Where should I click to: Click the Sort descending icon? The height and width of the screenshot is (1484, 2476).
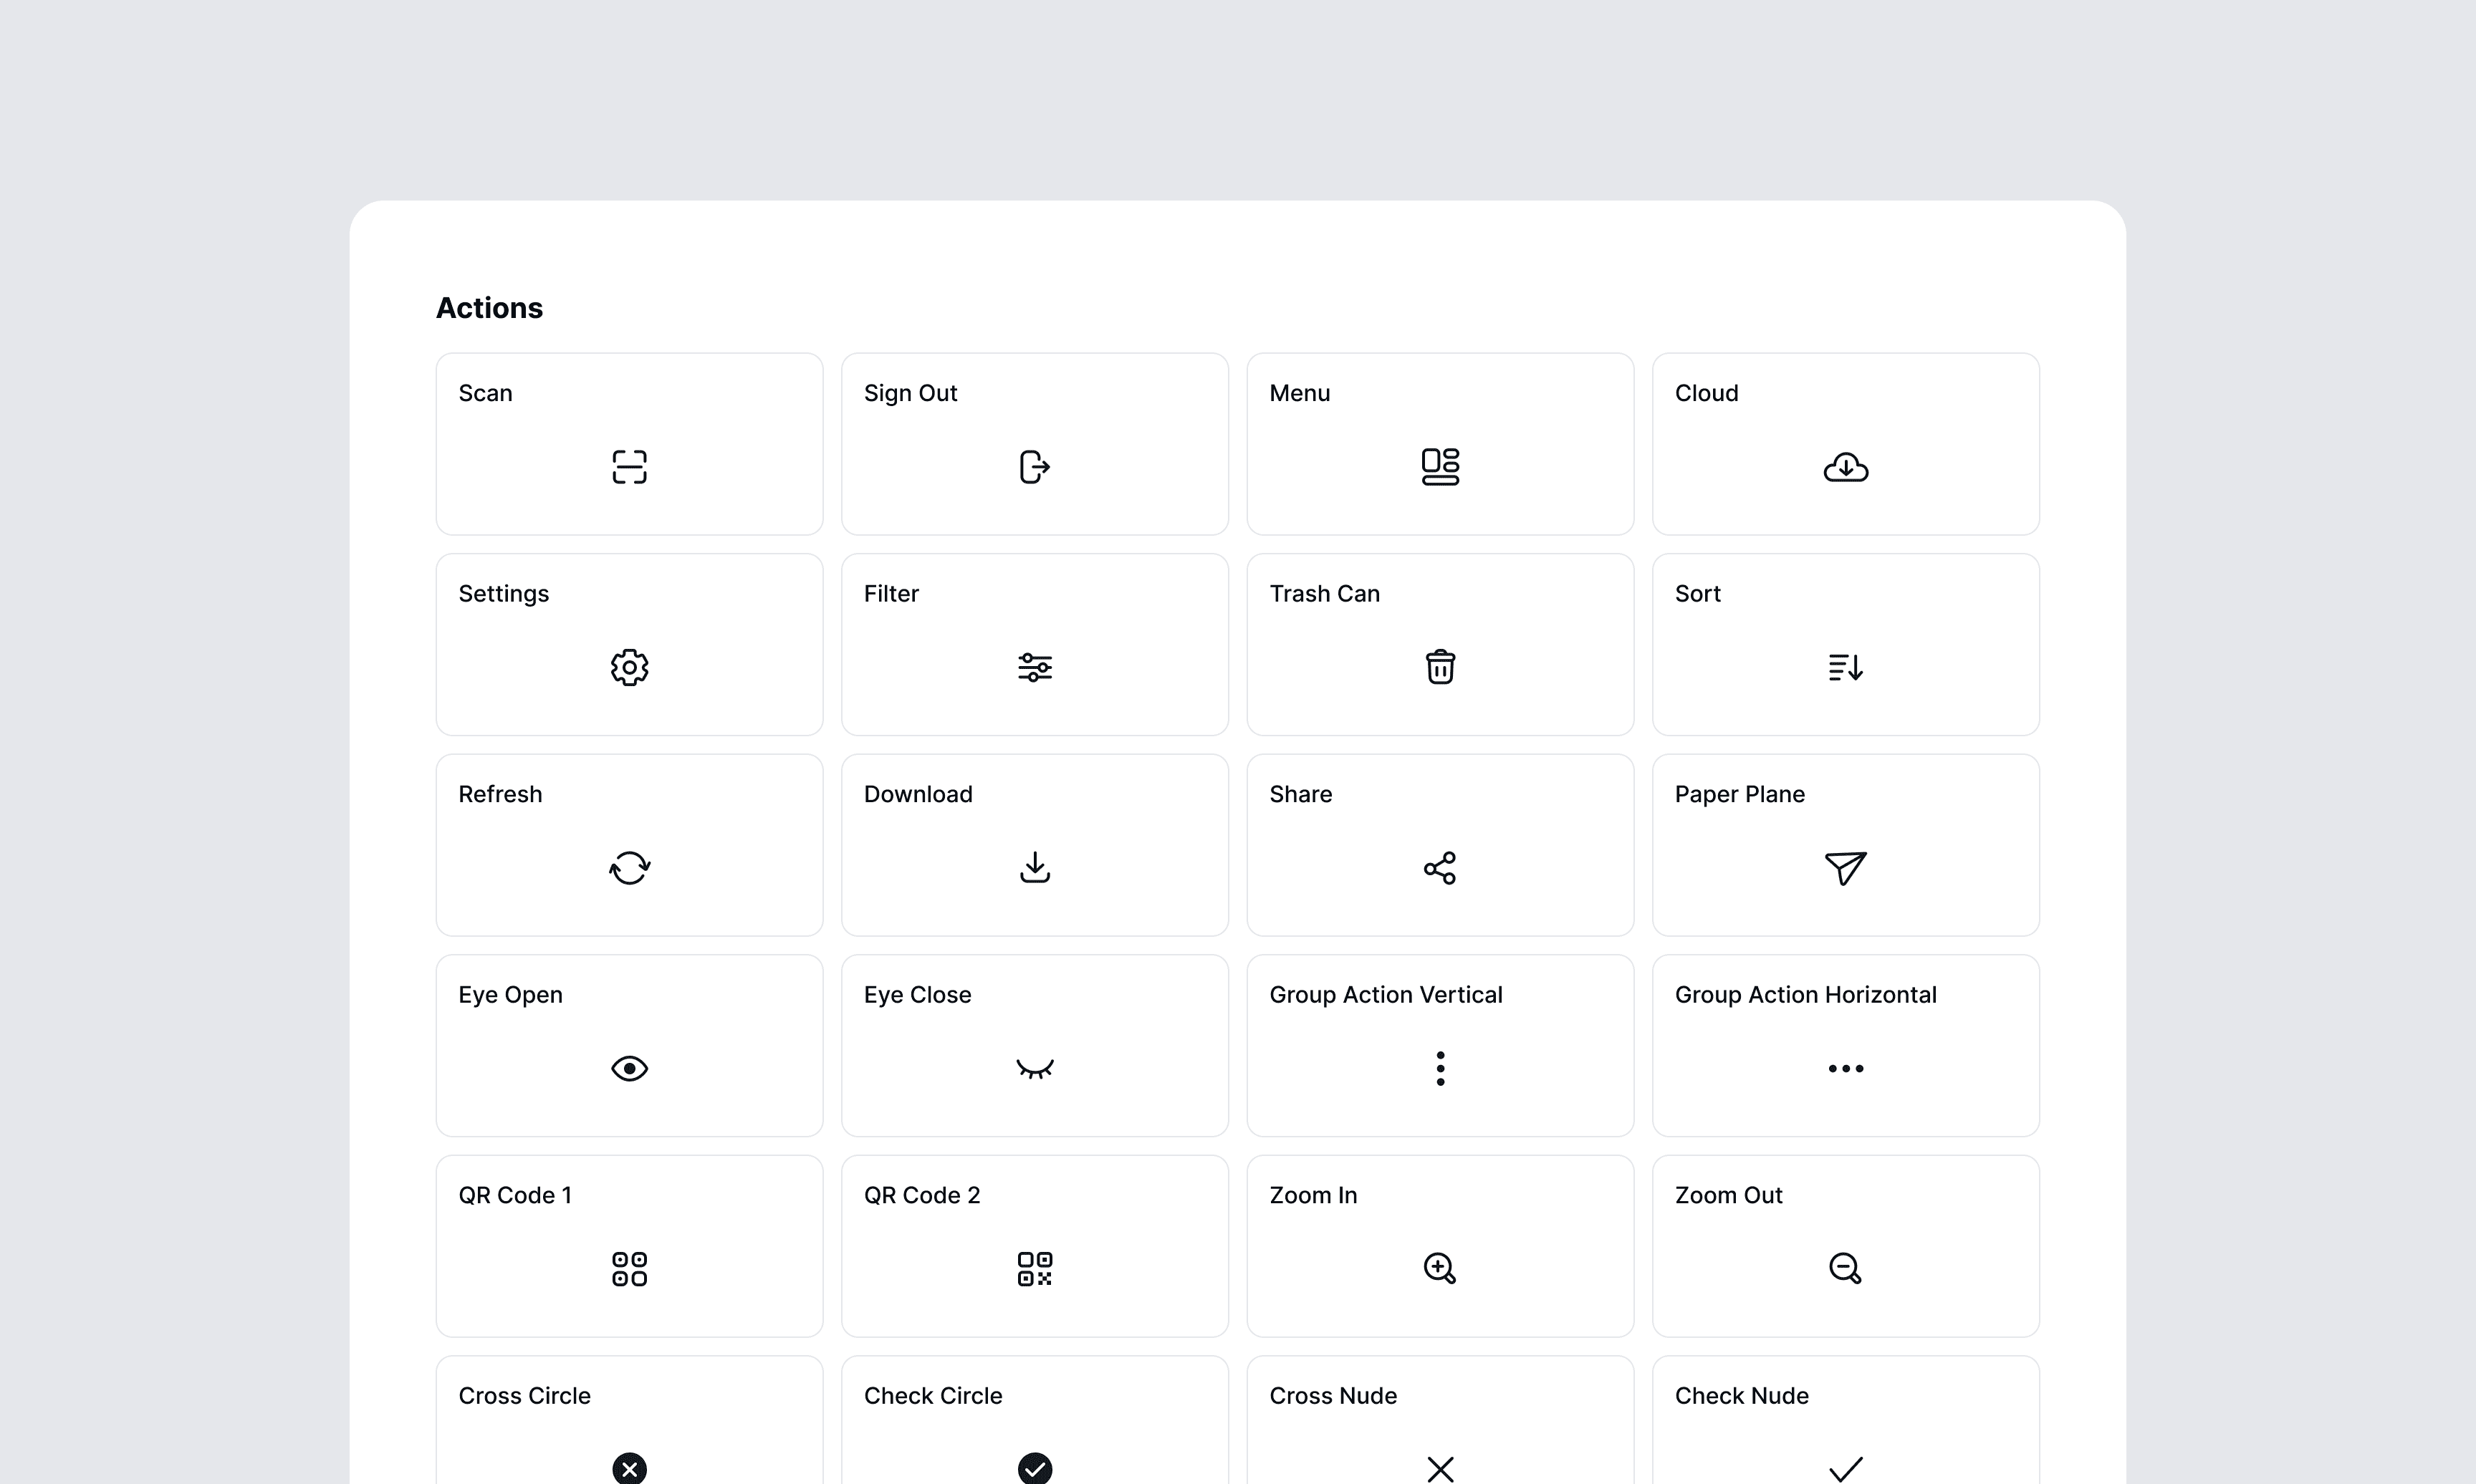point(1845,667)
